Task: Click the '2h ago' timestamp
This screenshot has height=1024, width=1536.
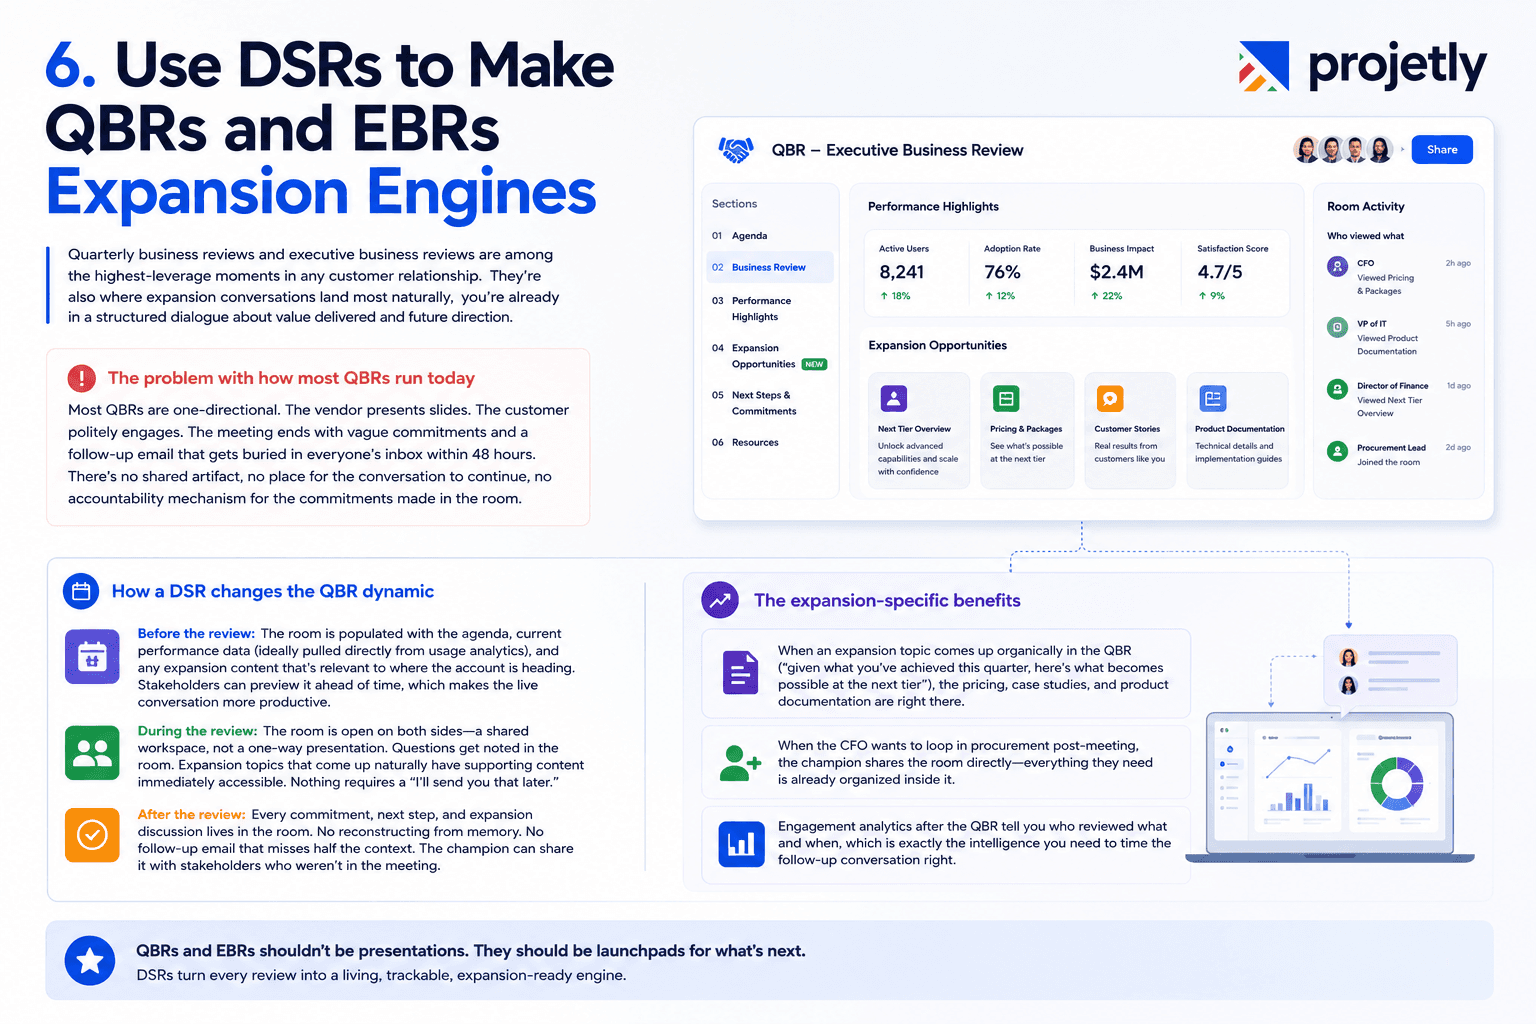Action: [1458, 263]
